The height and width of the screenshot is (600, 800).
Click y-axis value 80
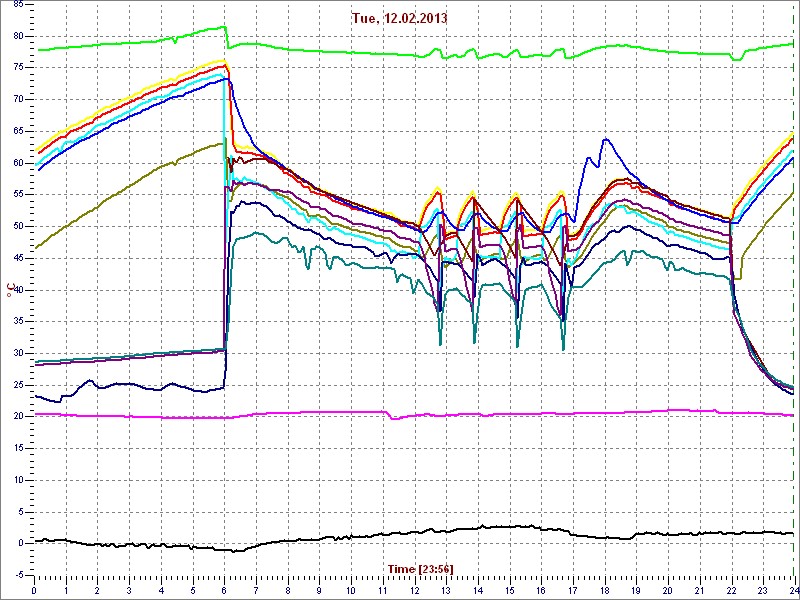coord(18,36)
